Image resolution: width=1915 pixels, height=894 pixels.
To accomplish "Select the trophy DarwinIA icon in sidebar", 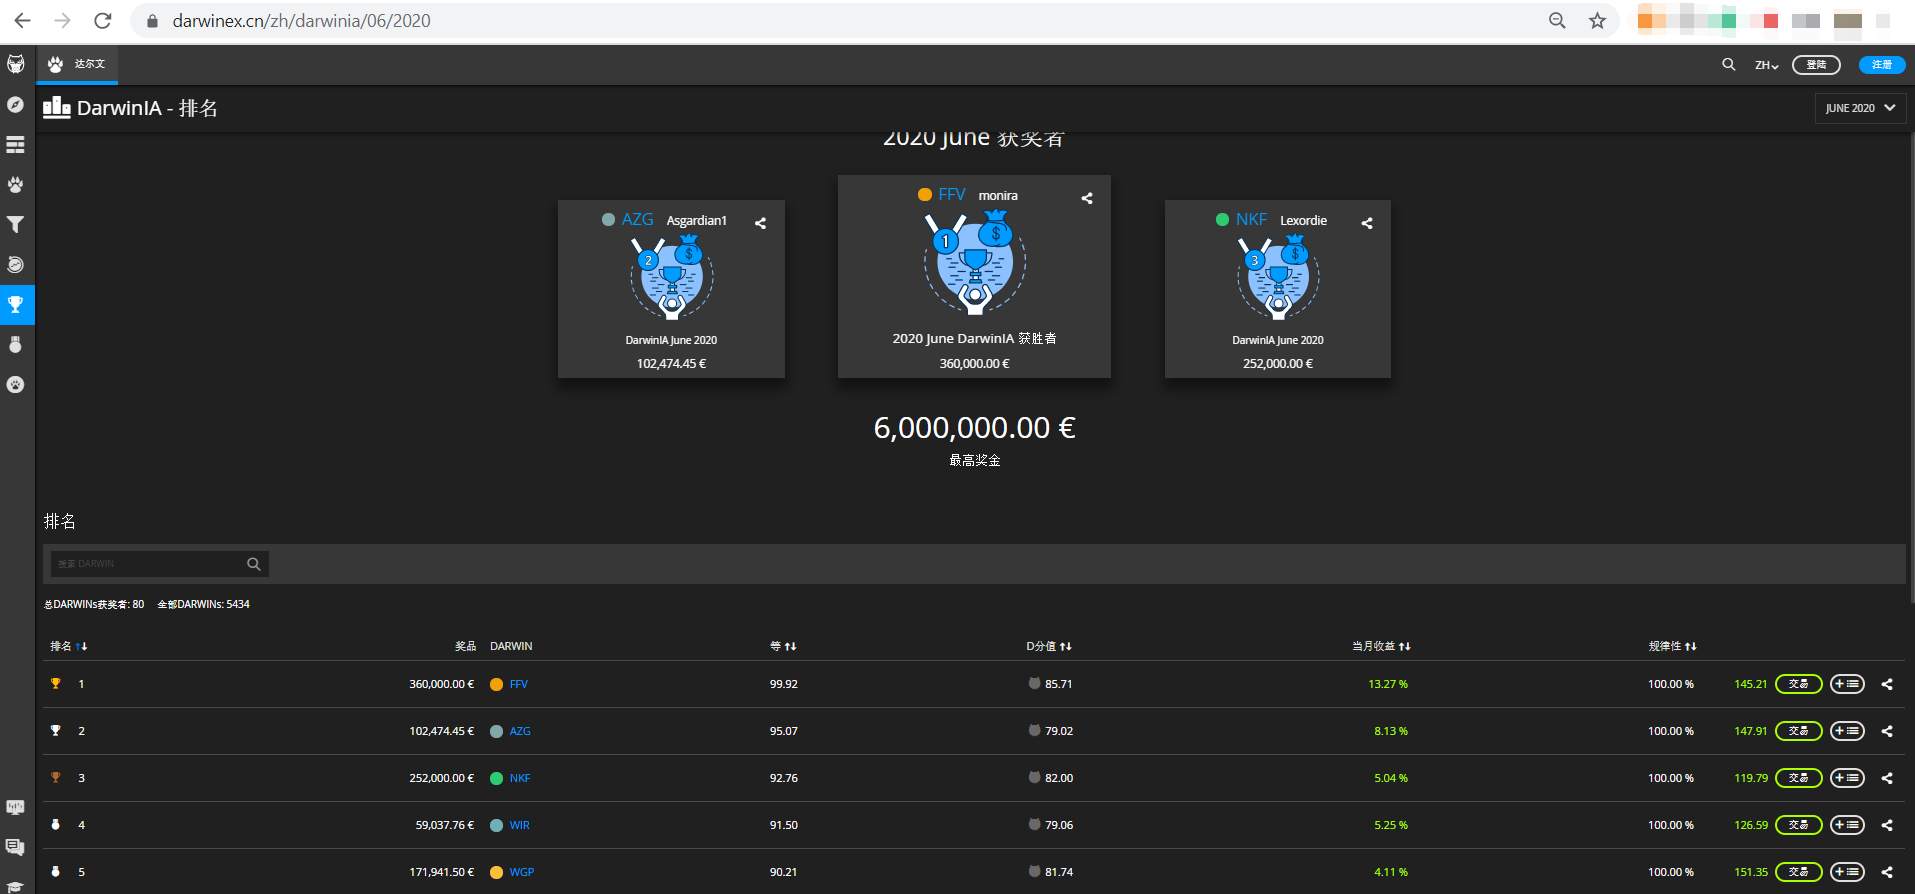I will 16,305.
